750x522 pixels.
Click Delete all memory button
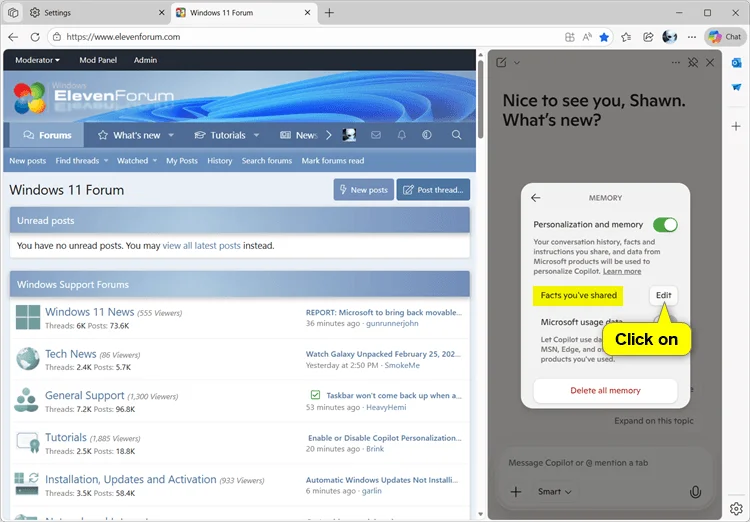click(605, 390)
